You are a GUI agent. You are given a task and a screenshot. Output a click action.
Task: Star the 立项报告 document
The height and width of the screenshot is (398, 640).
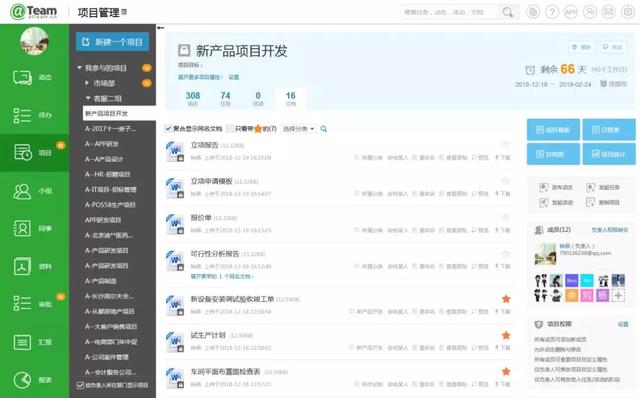click(506, 144)
